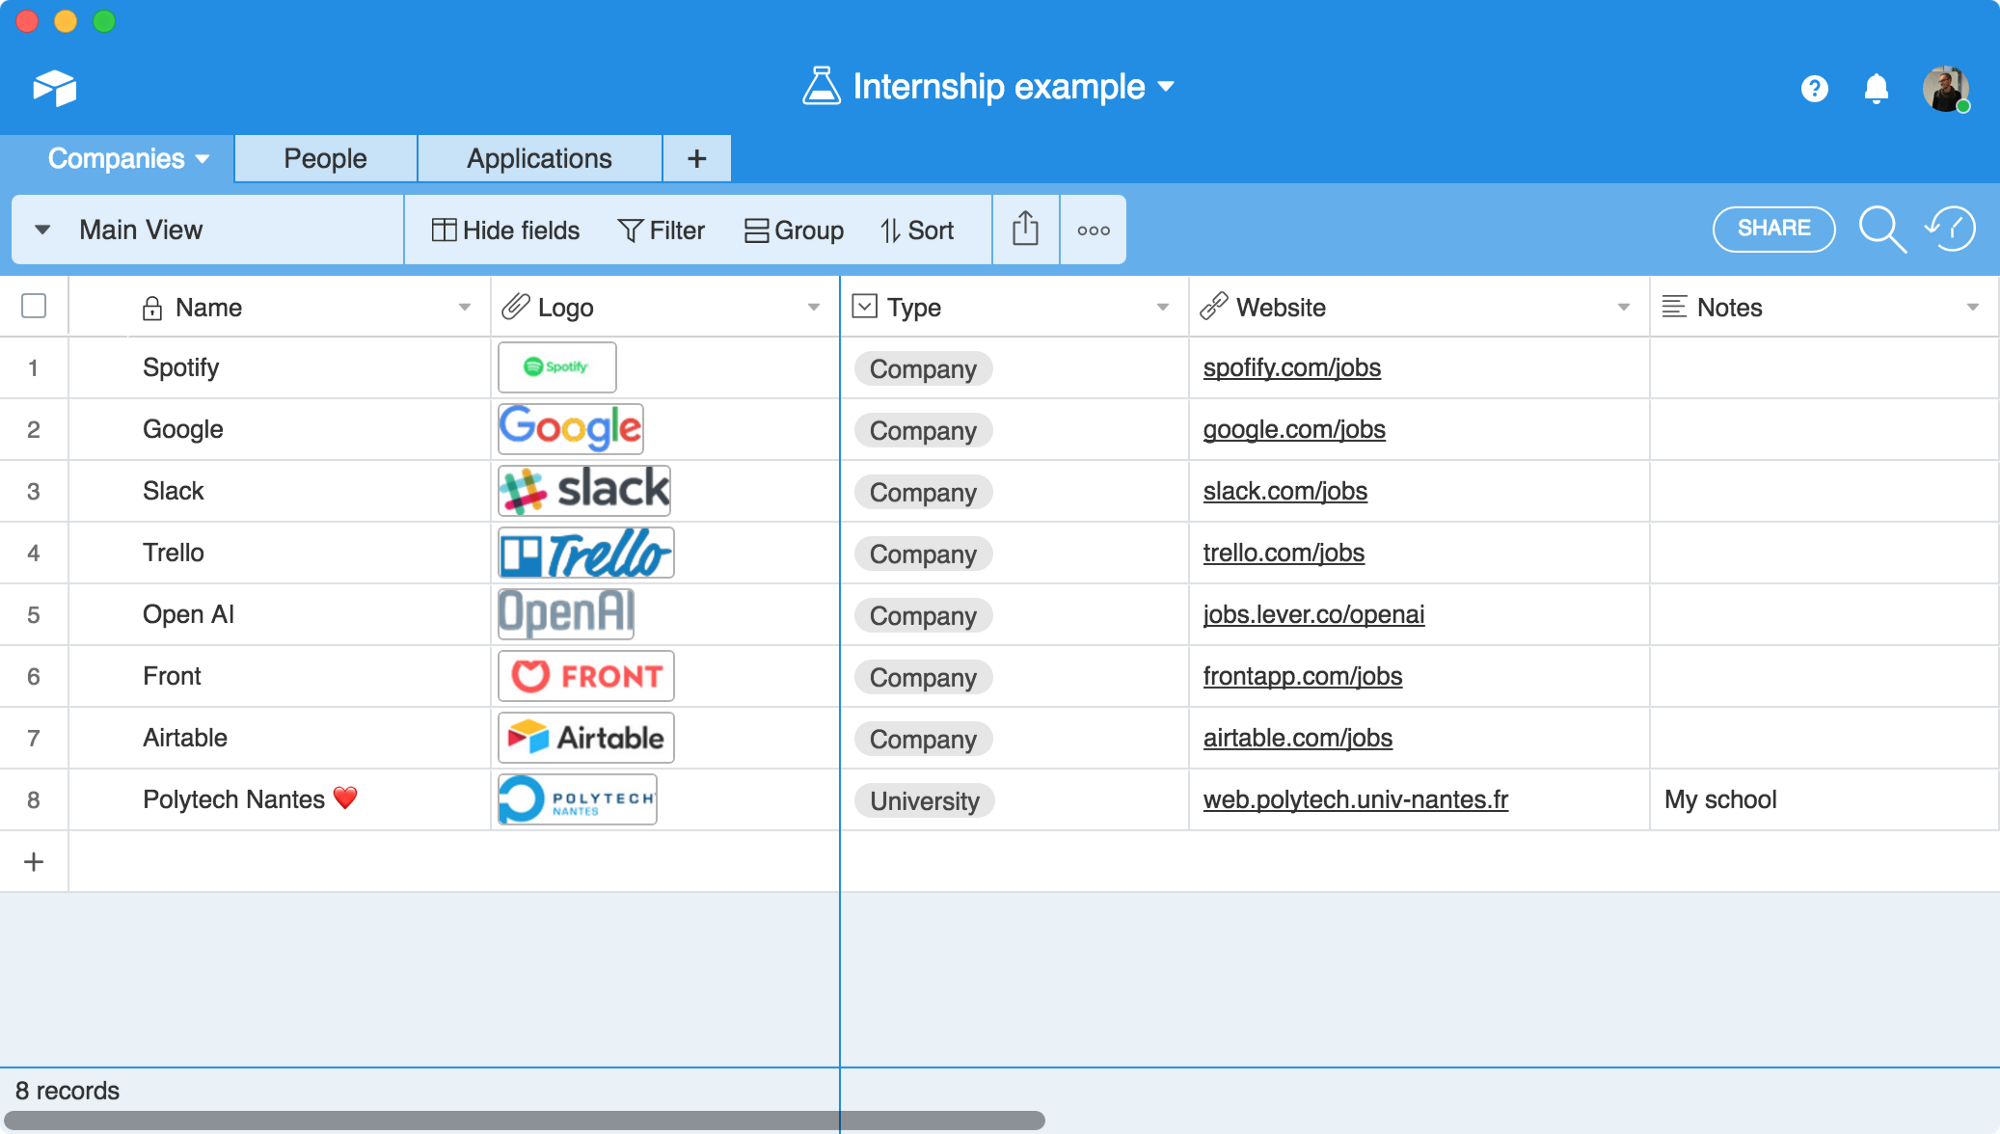The height and width of the screenshot is (1134, 2000).
Task: Open the Companies tab dropdown arrow
Action: coord(203,159)
